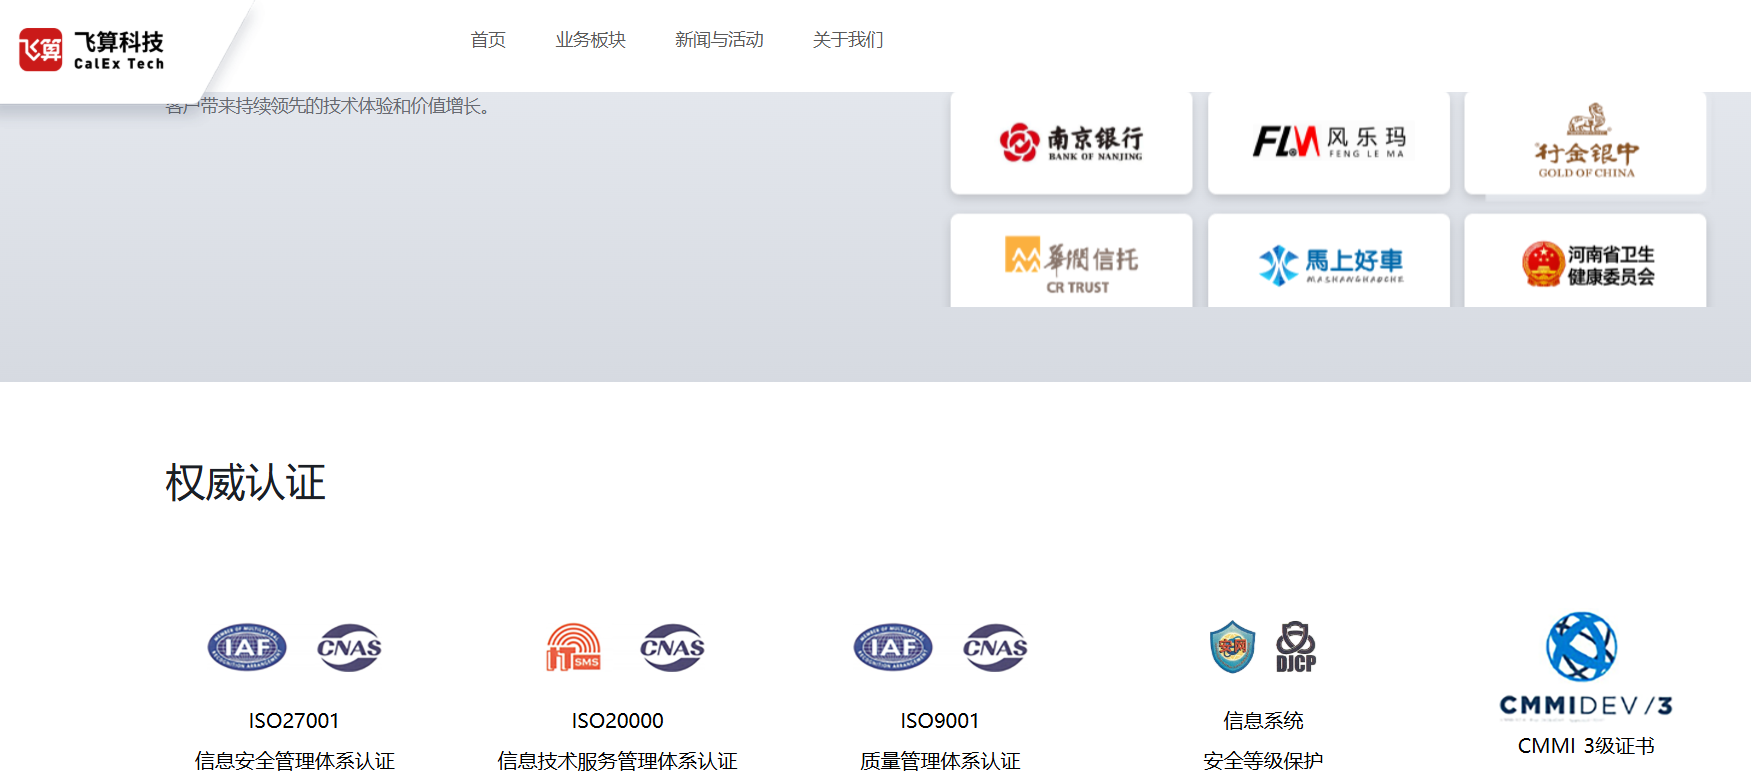Click the CMMI 3级证书 text
The image size is (1751, 784).
[1586, 746]
